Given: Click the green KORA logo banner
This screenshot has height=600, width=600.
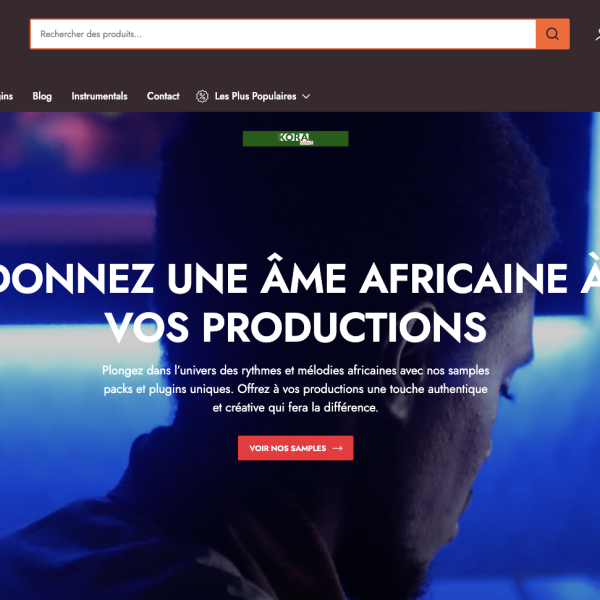Looking at the screenshot, I should coord(295,139).
